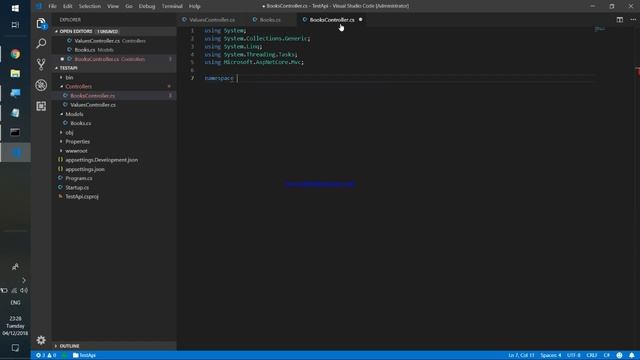Image resolution: width=640 pixels, height=360 pixels.
Task: Open the notifications bell in status bar
Action: (x=631, y=355)
